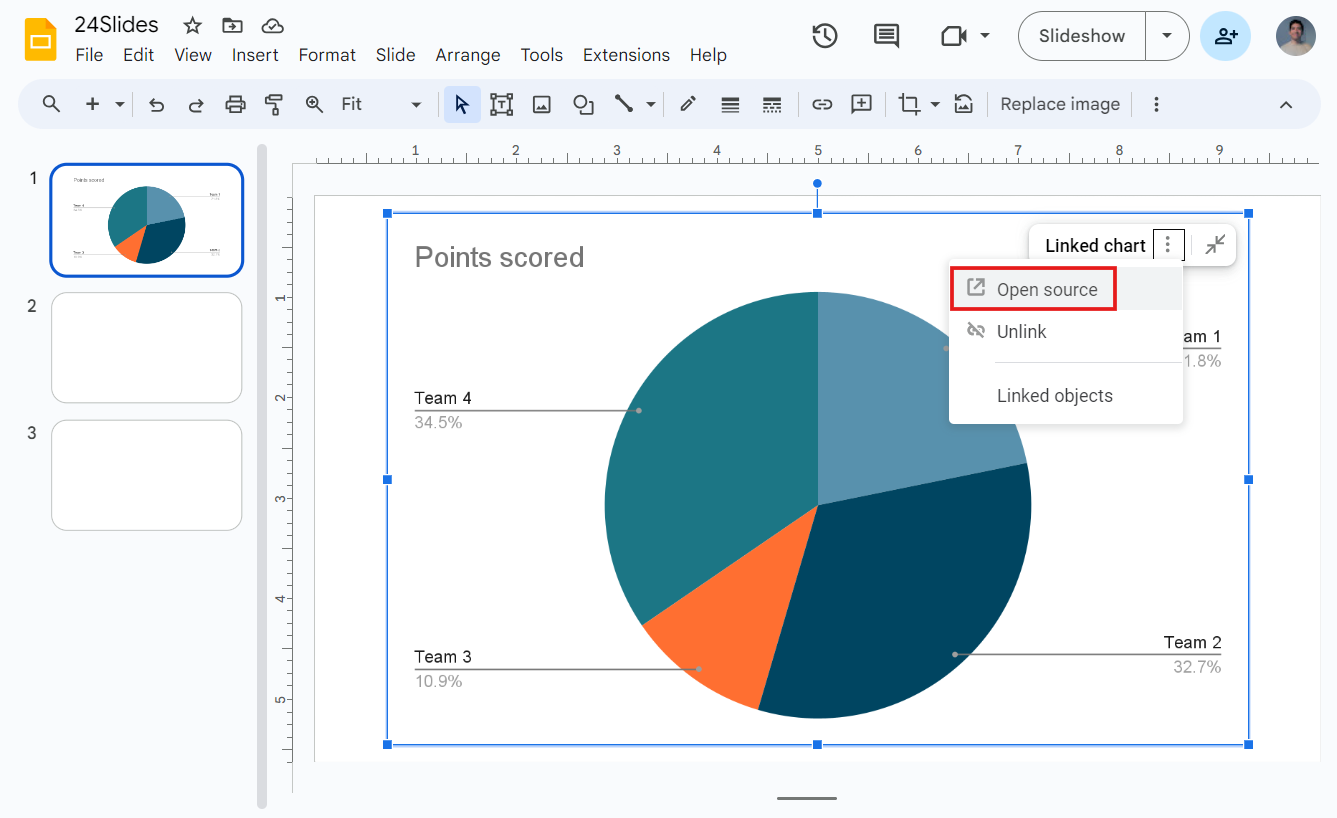Activate the paint format tool
Viewport: 1337px width, 818px height.
(x=274, y=104)
